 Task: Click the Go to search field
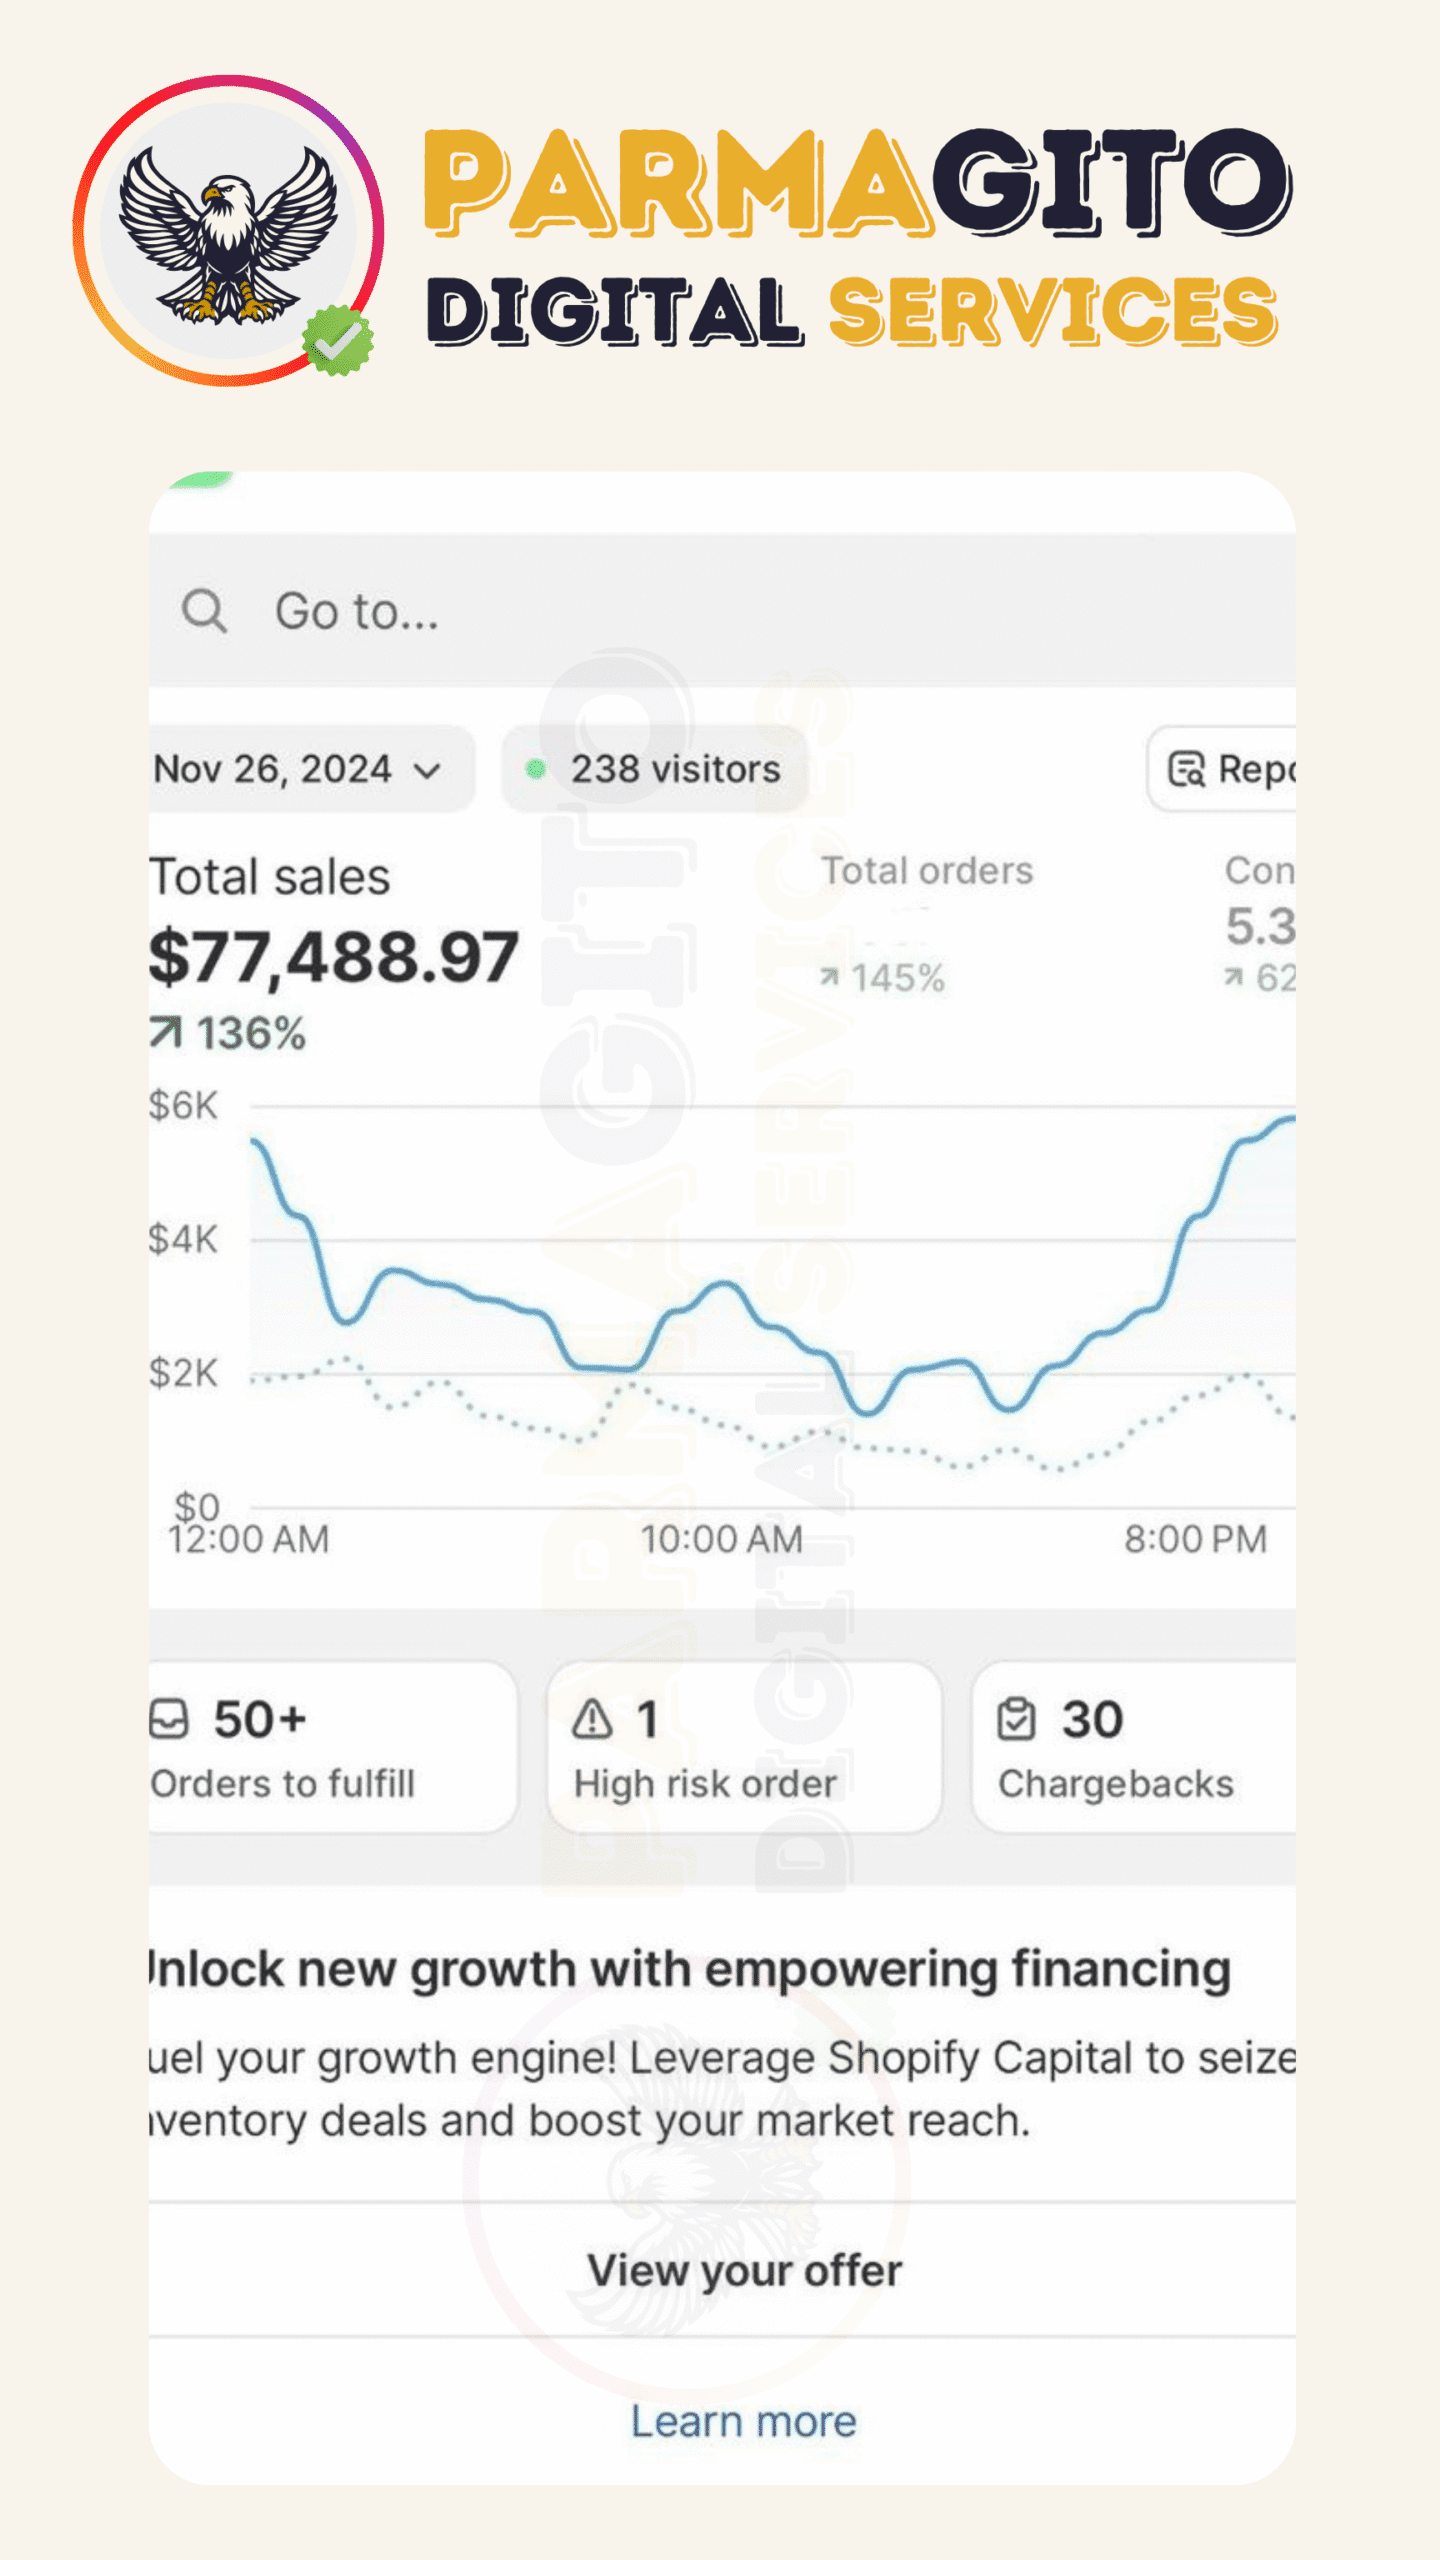point(700,611)
